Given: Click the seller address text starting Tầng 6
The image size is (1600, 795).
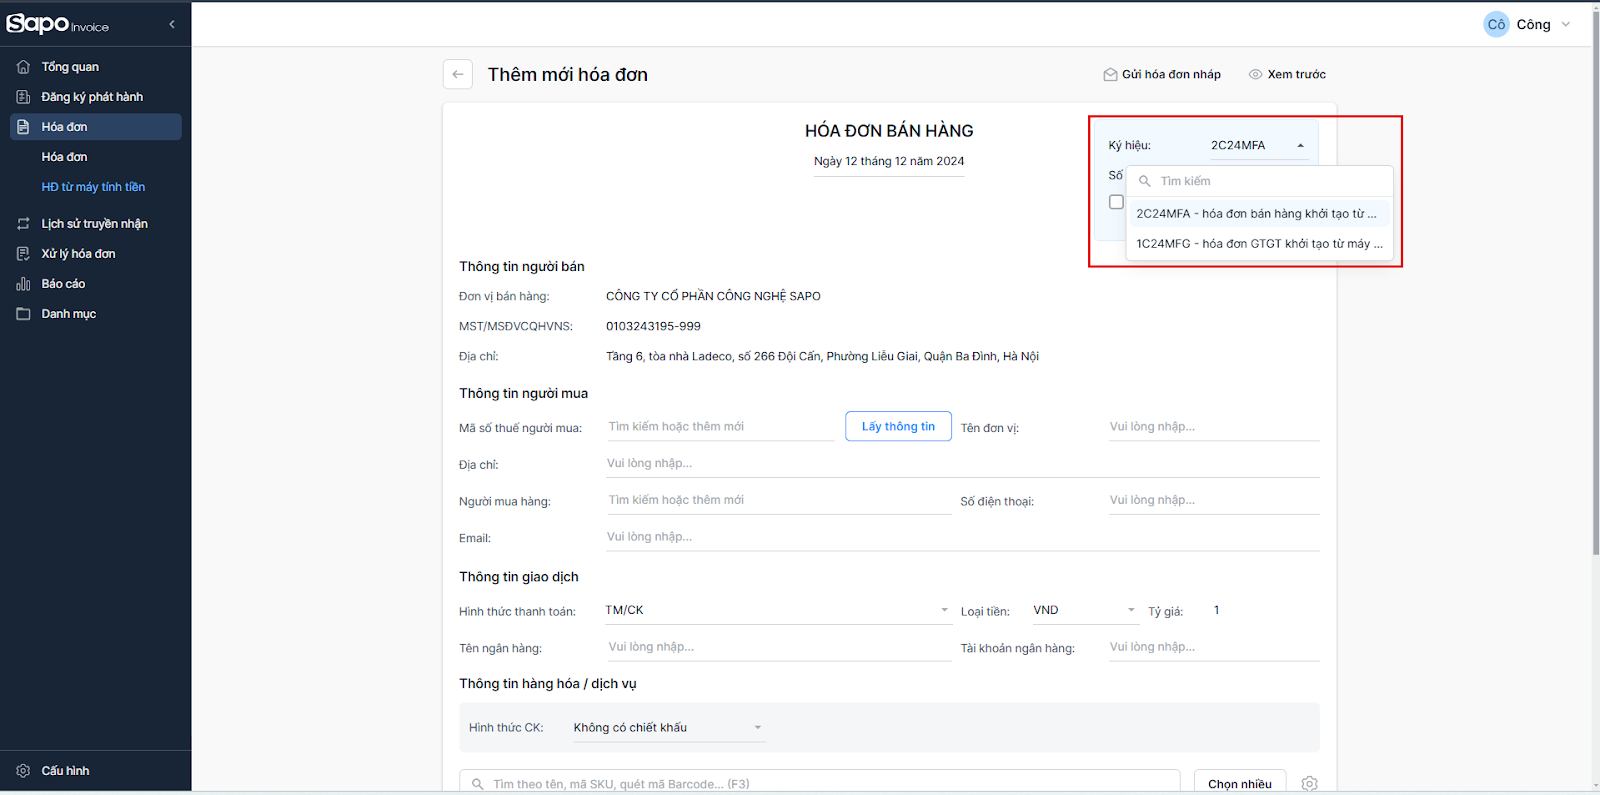Looking at the screenshot, I should point(822,356).
